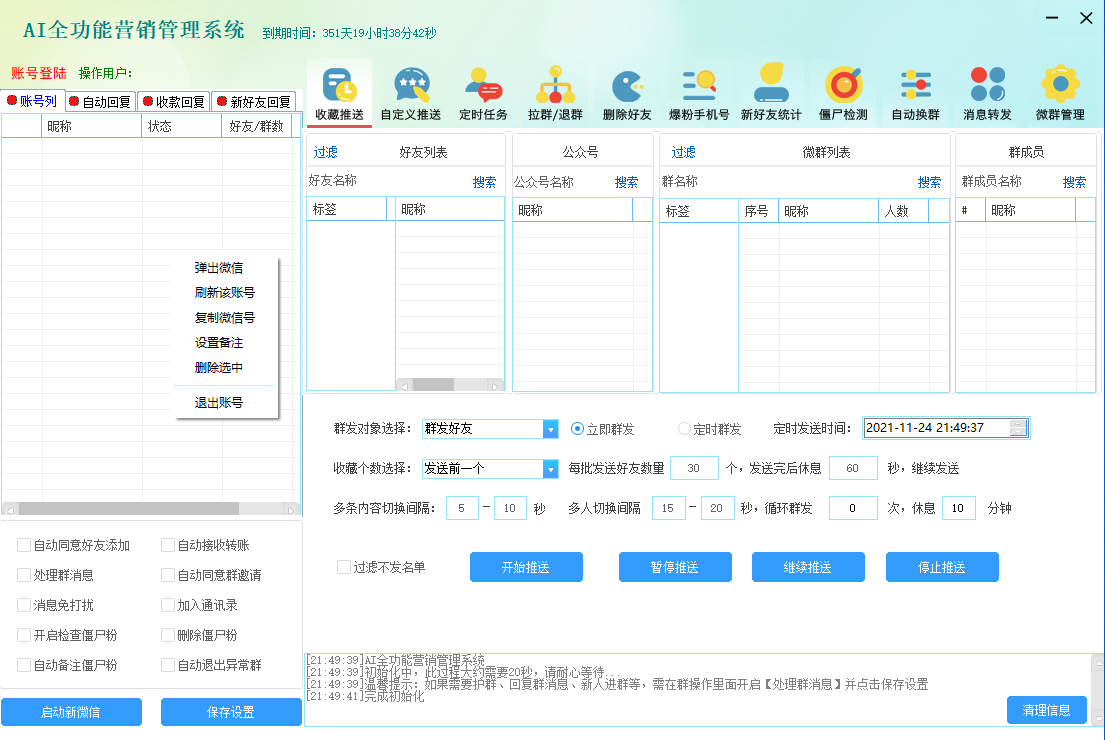Check 过滤不发名单 option
Screen dimensions: 1105x740
(x=344, y=567)
